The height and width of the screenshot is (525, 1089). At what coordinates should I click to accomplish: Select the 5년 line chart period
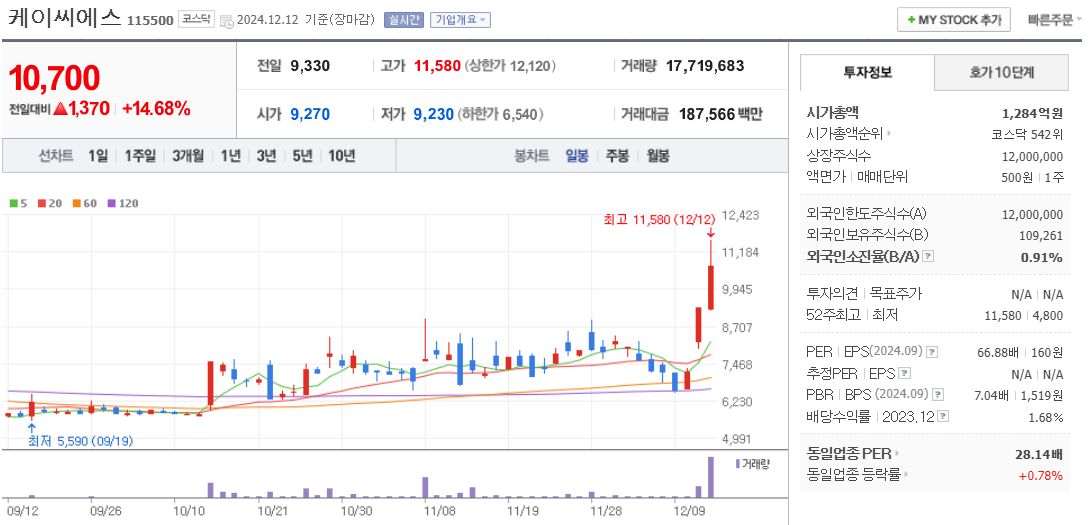point(302,156)
